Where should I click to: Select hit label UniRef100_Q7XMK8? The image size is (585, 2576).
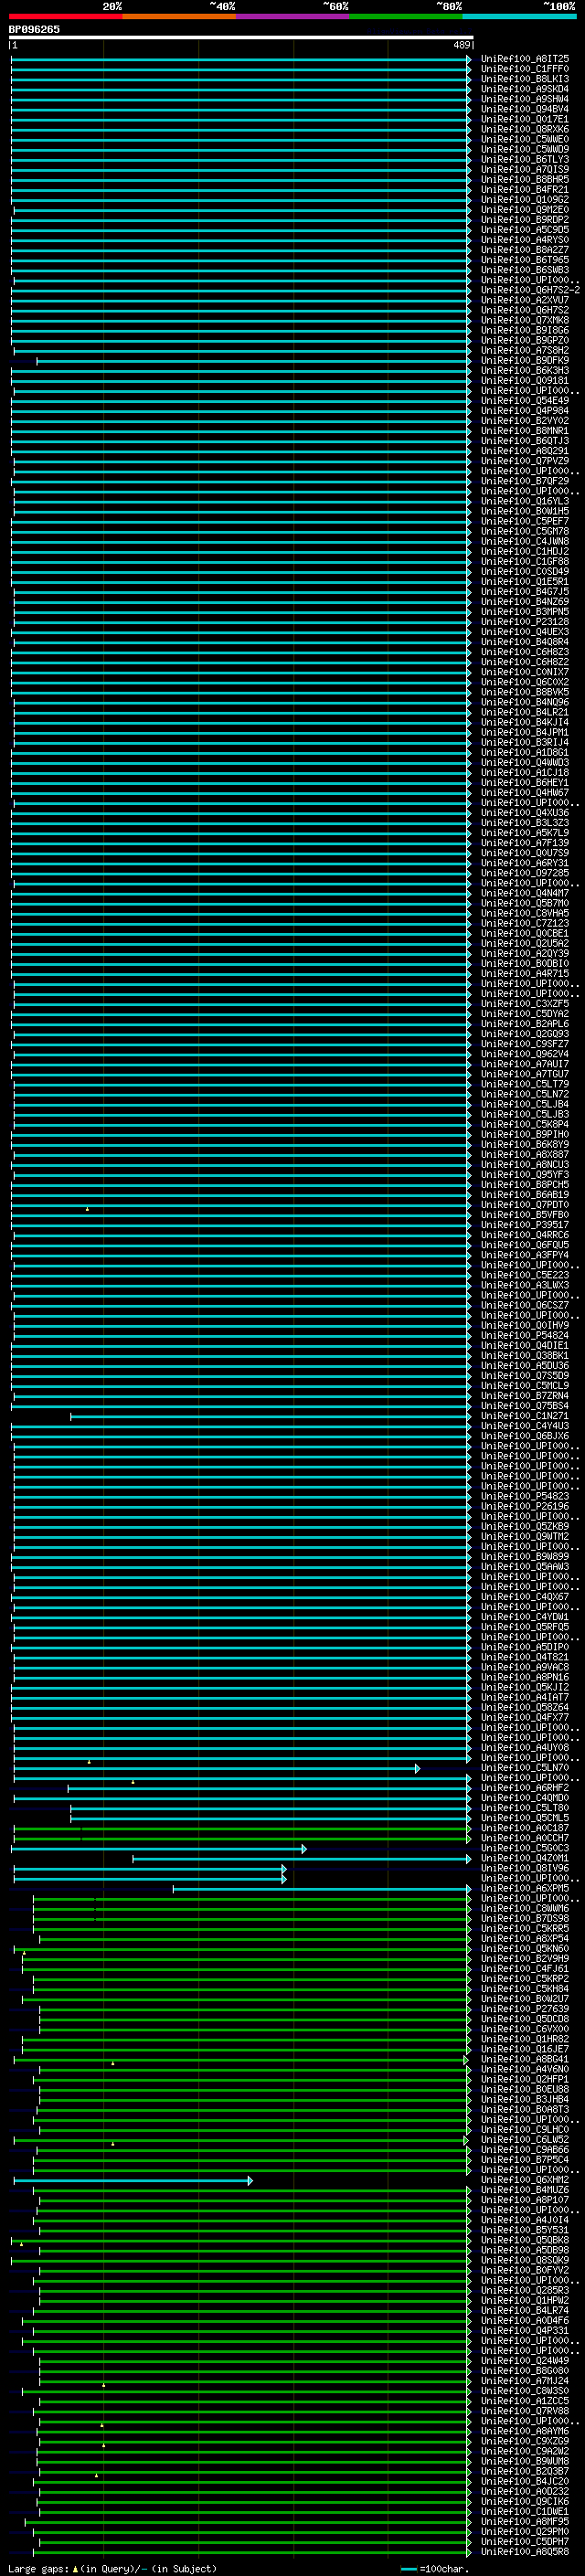pyautogui.click(x=525, y=320)
